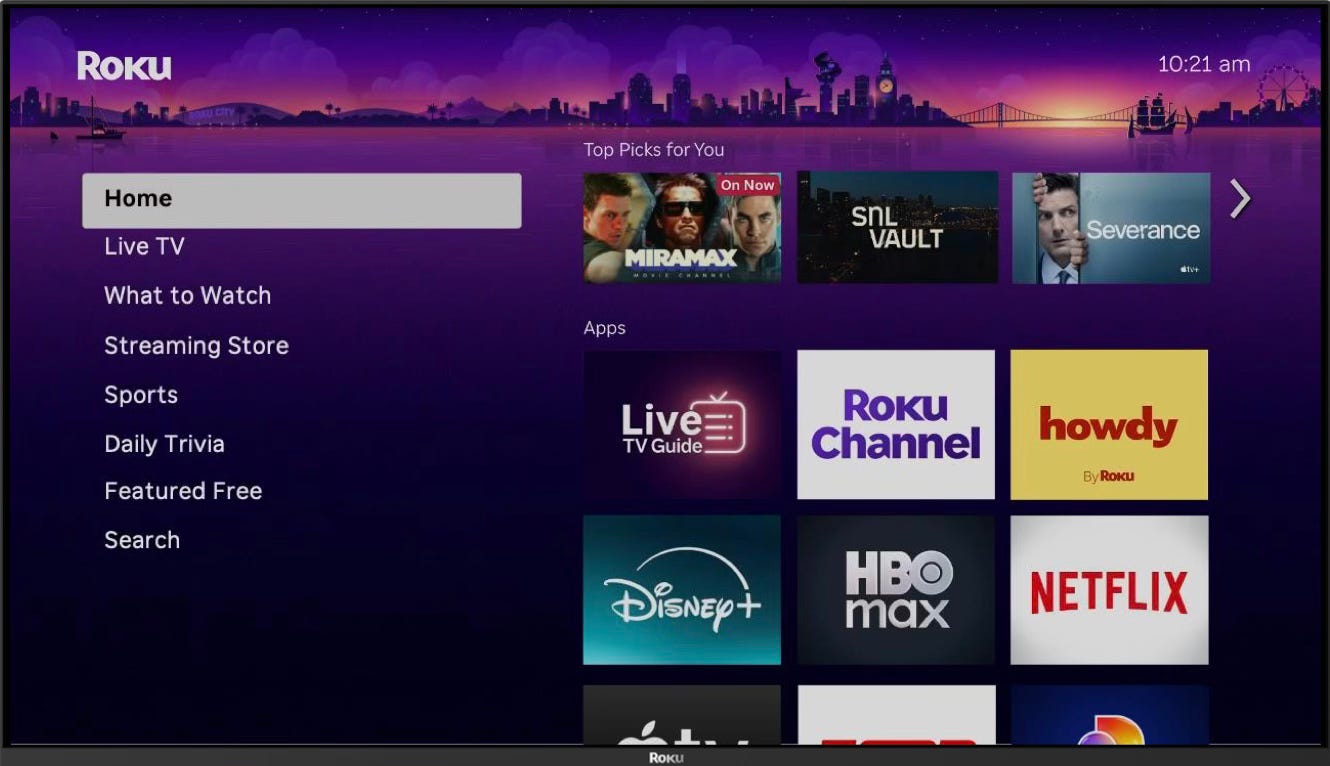Open the HBO Max app
The width and height of the screenshot is (1330, 766).
[896, 590]
